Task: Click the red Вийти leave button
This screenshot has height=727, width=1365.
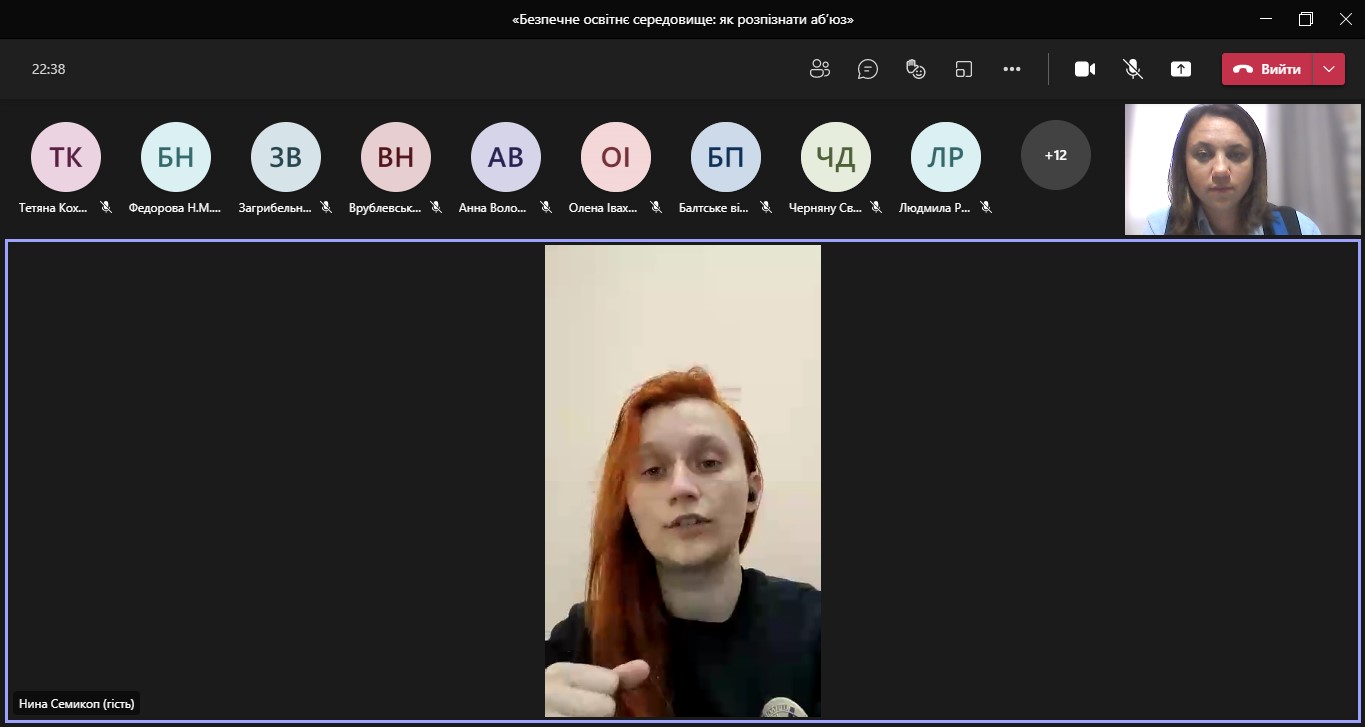Action: point(1267,69)
